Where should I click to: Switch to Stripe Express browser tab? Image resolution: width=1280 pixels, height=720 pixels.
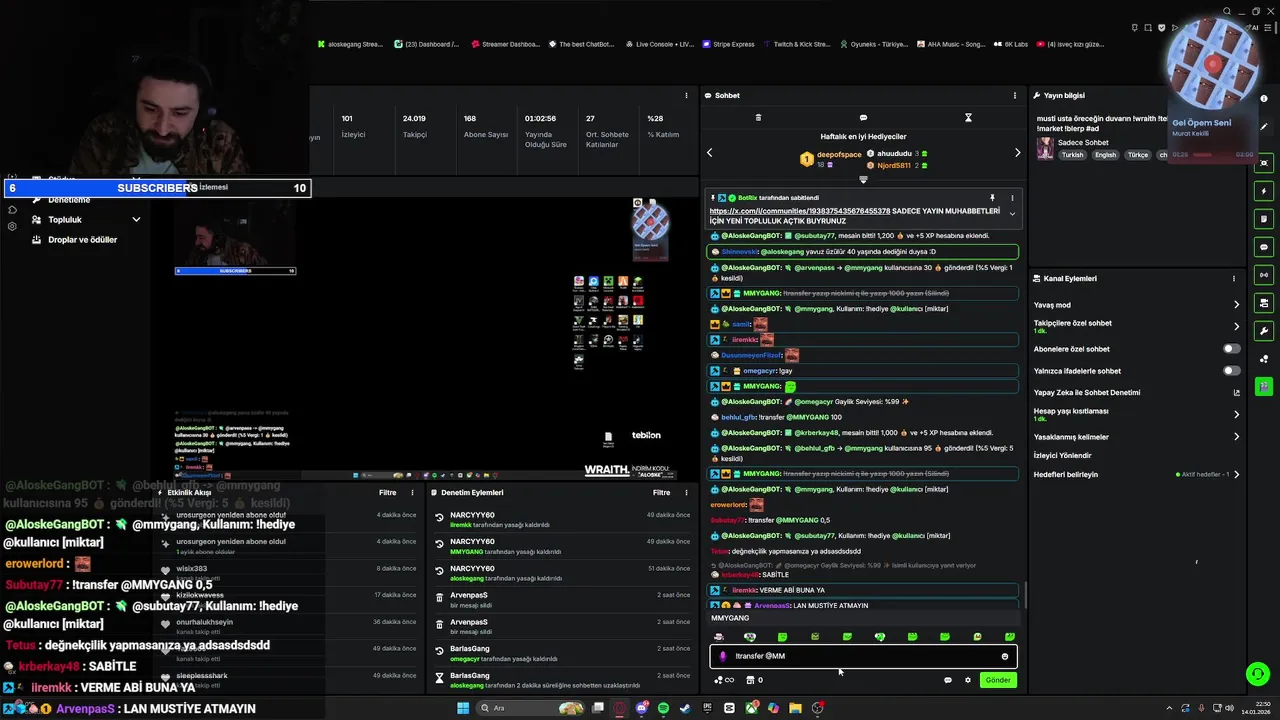(x=728, y=44)
